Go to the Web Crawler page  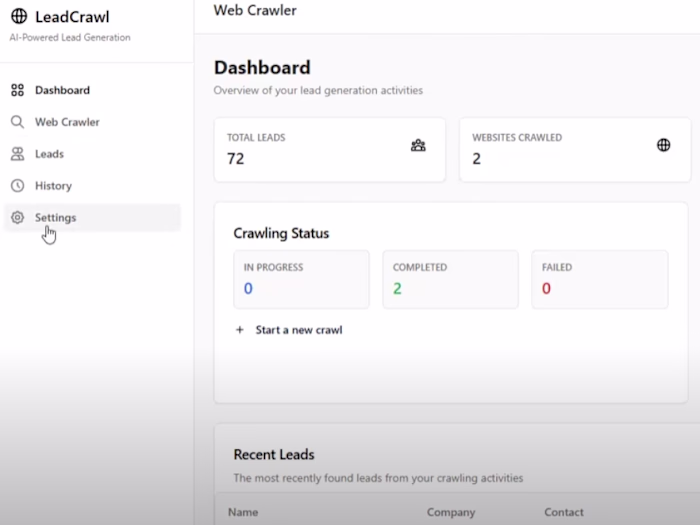[x=67, y=122]
